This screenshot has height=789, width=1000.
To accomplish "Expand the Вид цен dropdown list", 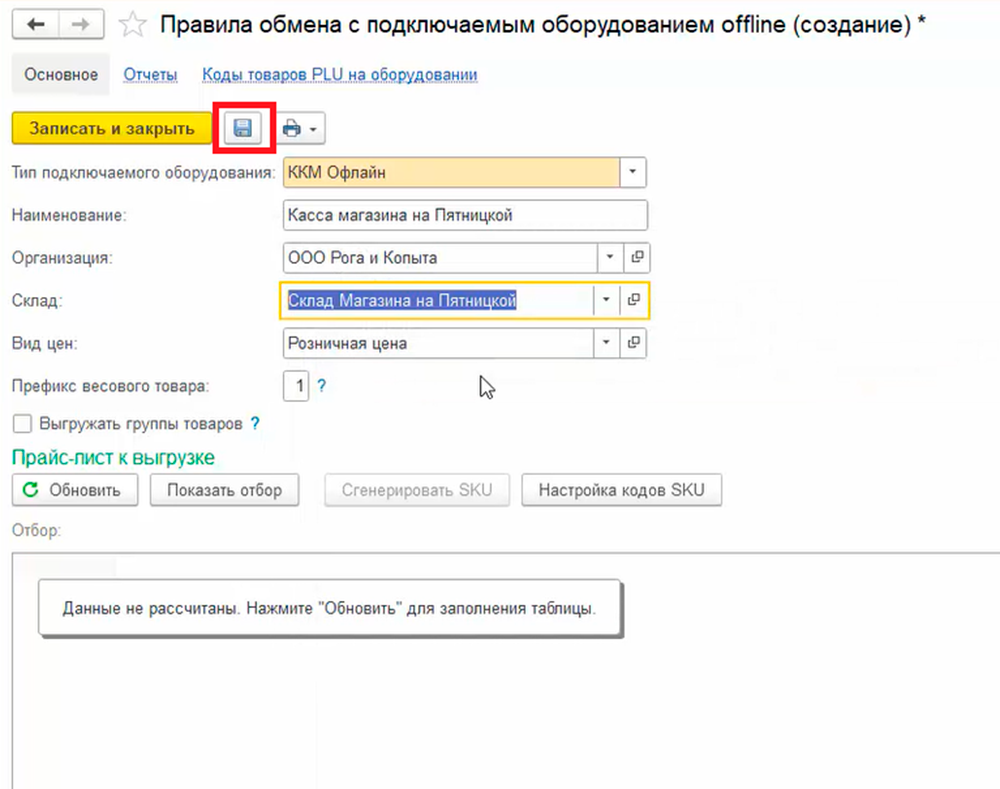I will [x=609, y=343].
